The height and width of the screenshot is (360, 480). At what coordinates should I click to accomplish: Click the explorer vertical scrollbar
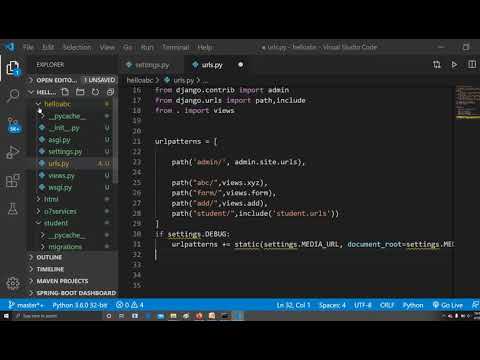click(115, 140)
